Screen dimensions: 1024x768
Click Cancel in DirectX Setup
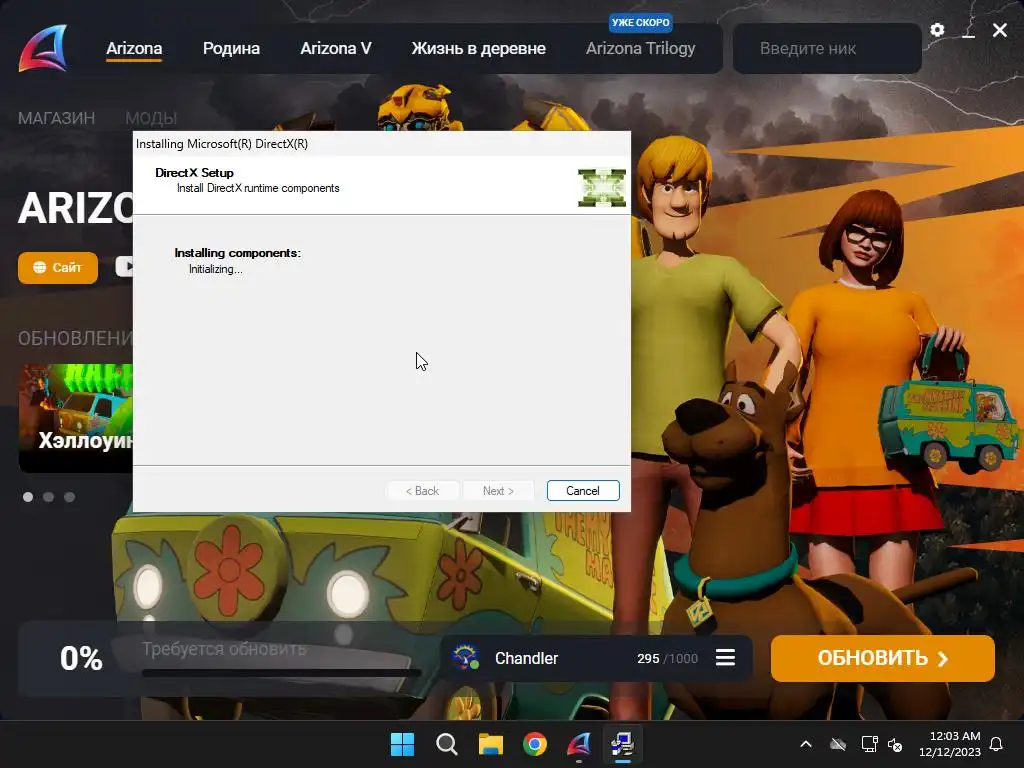click(583, 490)
